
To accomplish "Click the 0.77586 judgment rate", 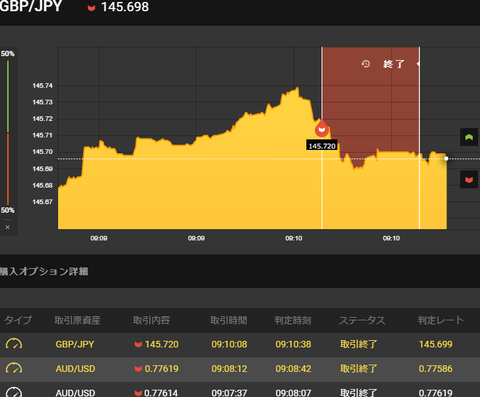I will pos(436,369).
